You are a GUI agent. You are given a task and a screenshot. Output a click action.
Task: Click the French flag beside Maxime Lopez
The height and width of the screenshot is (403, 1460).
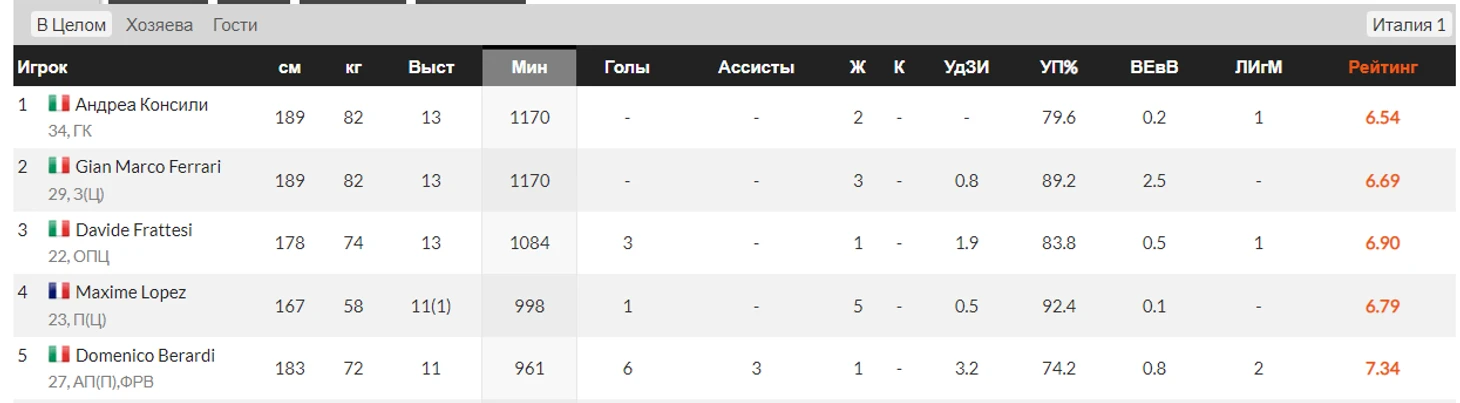point(59,292)
